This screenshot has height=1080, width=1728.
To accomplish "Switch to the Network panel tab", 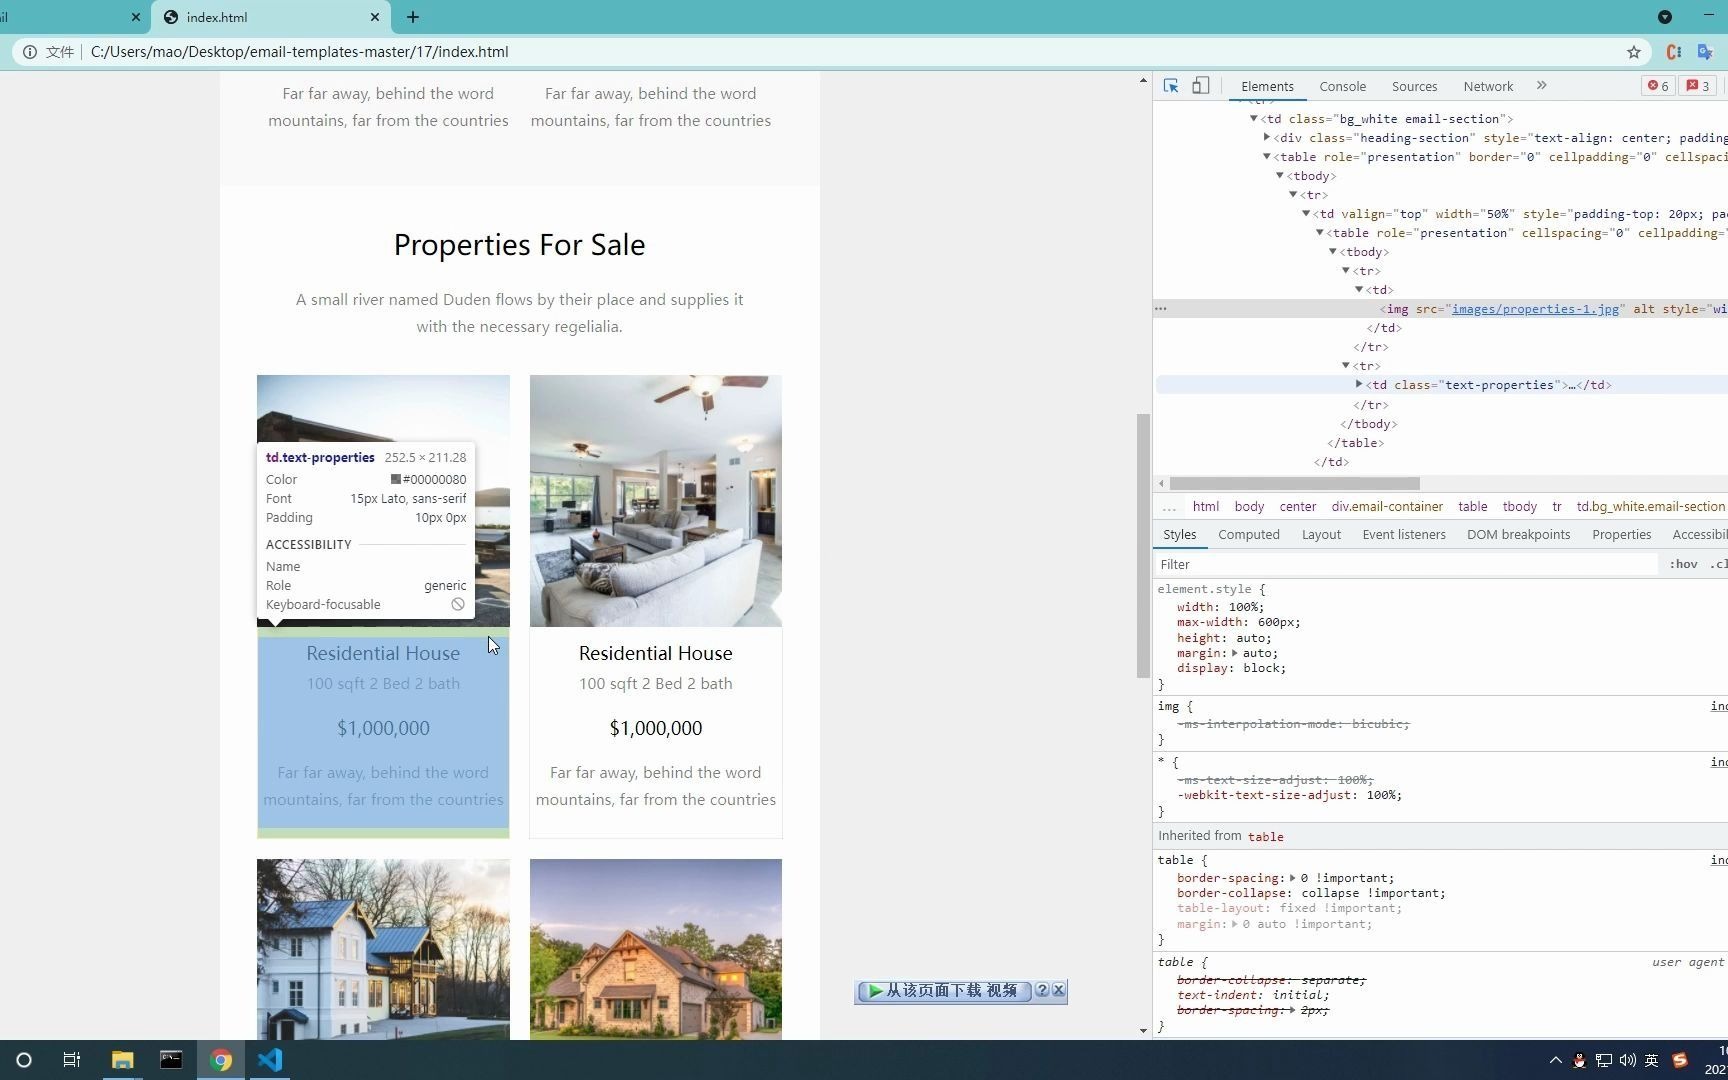I will 1488,86.
